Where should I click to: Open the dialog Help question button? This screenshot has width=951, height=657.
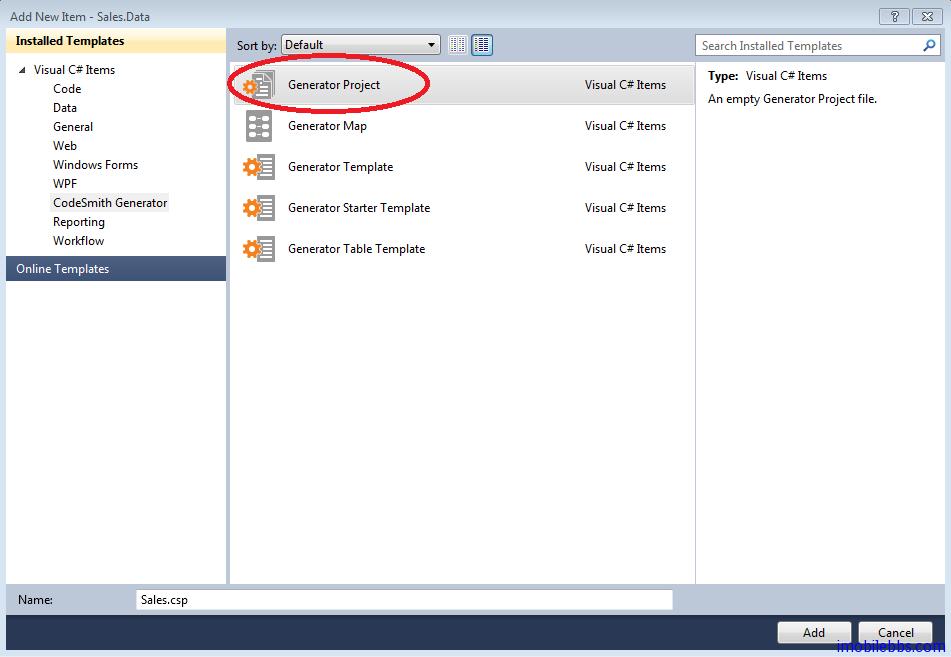pyautogui.click(x=893, y=16)
